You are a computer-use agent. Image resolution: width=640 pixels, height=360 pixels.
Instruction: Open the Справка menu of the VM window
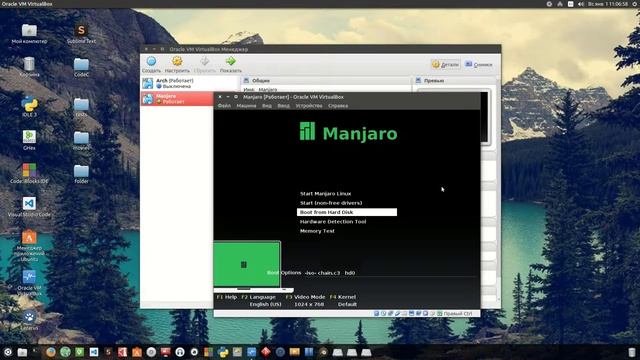tap(338, 106)
